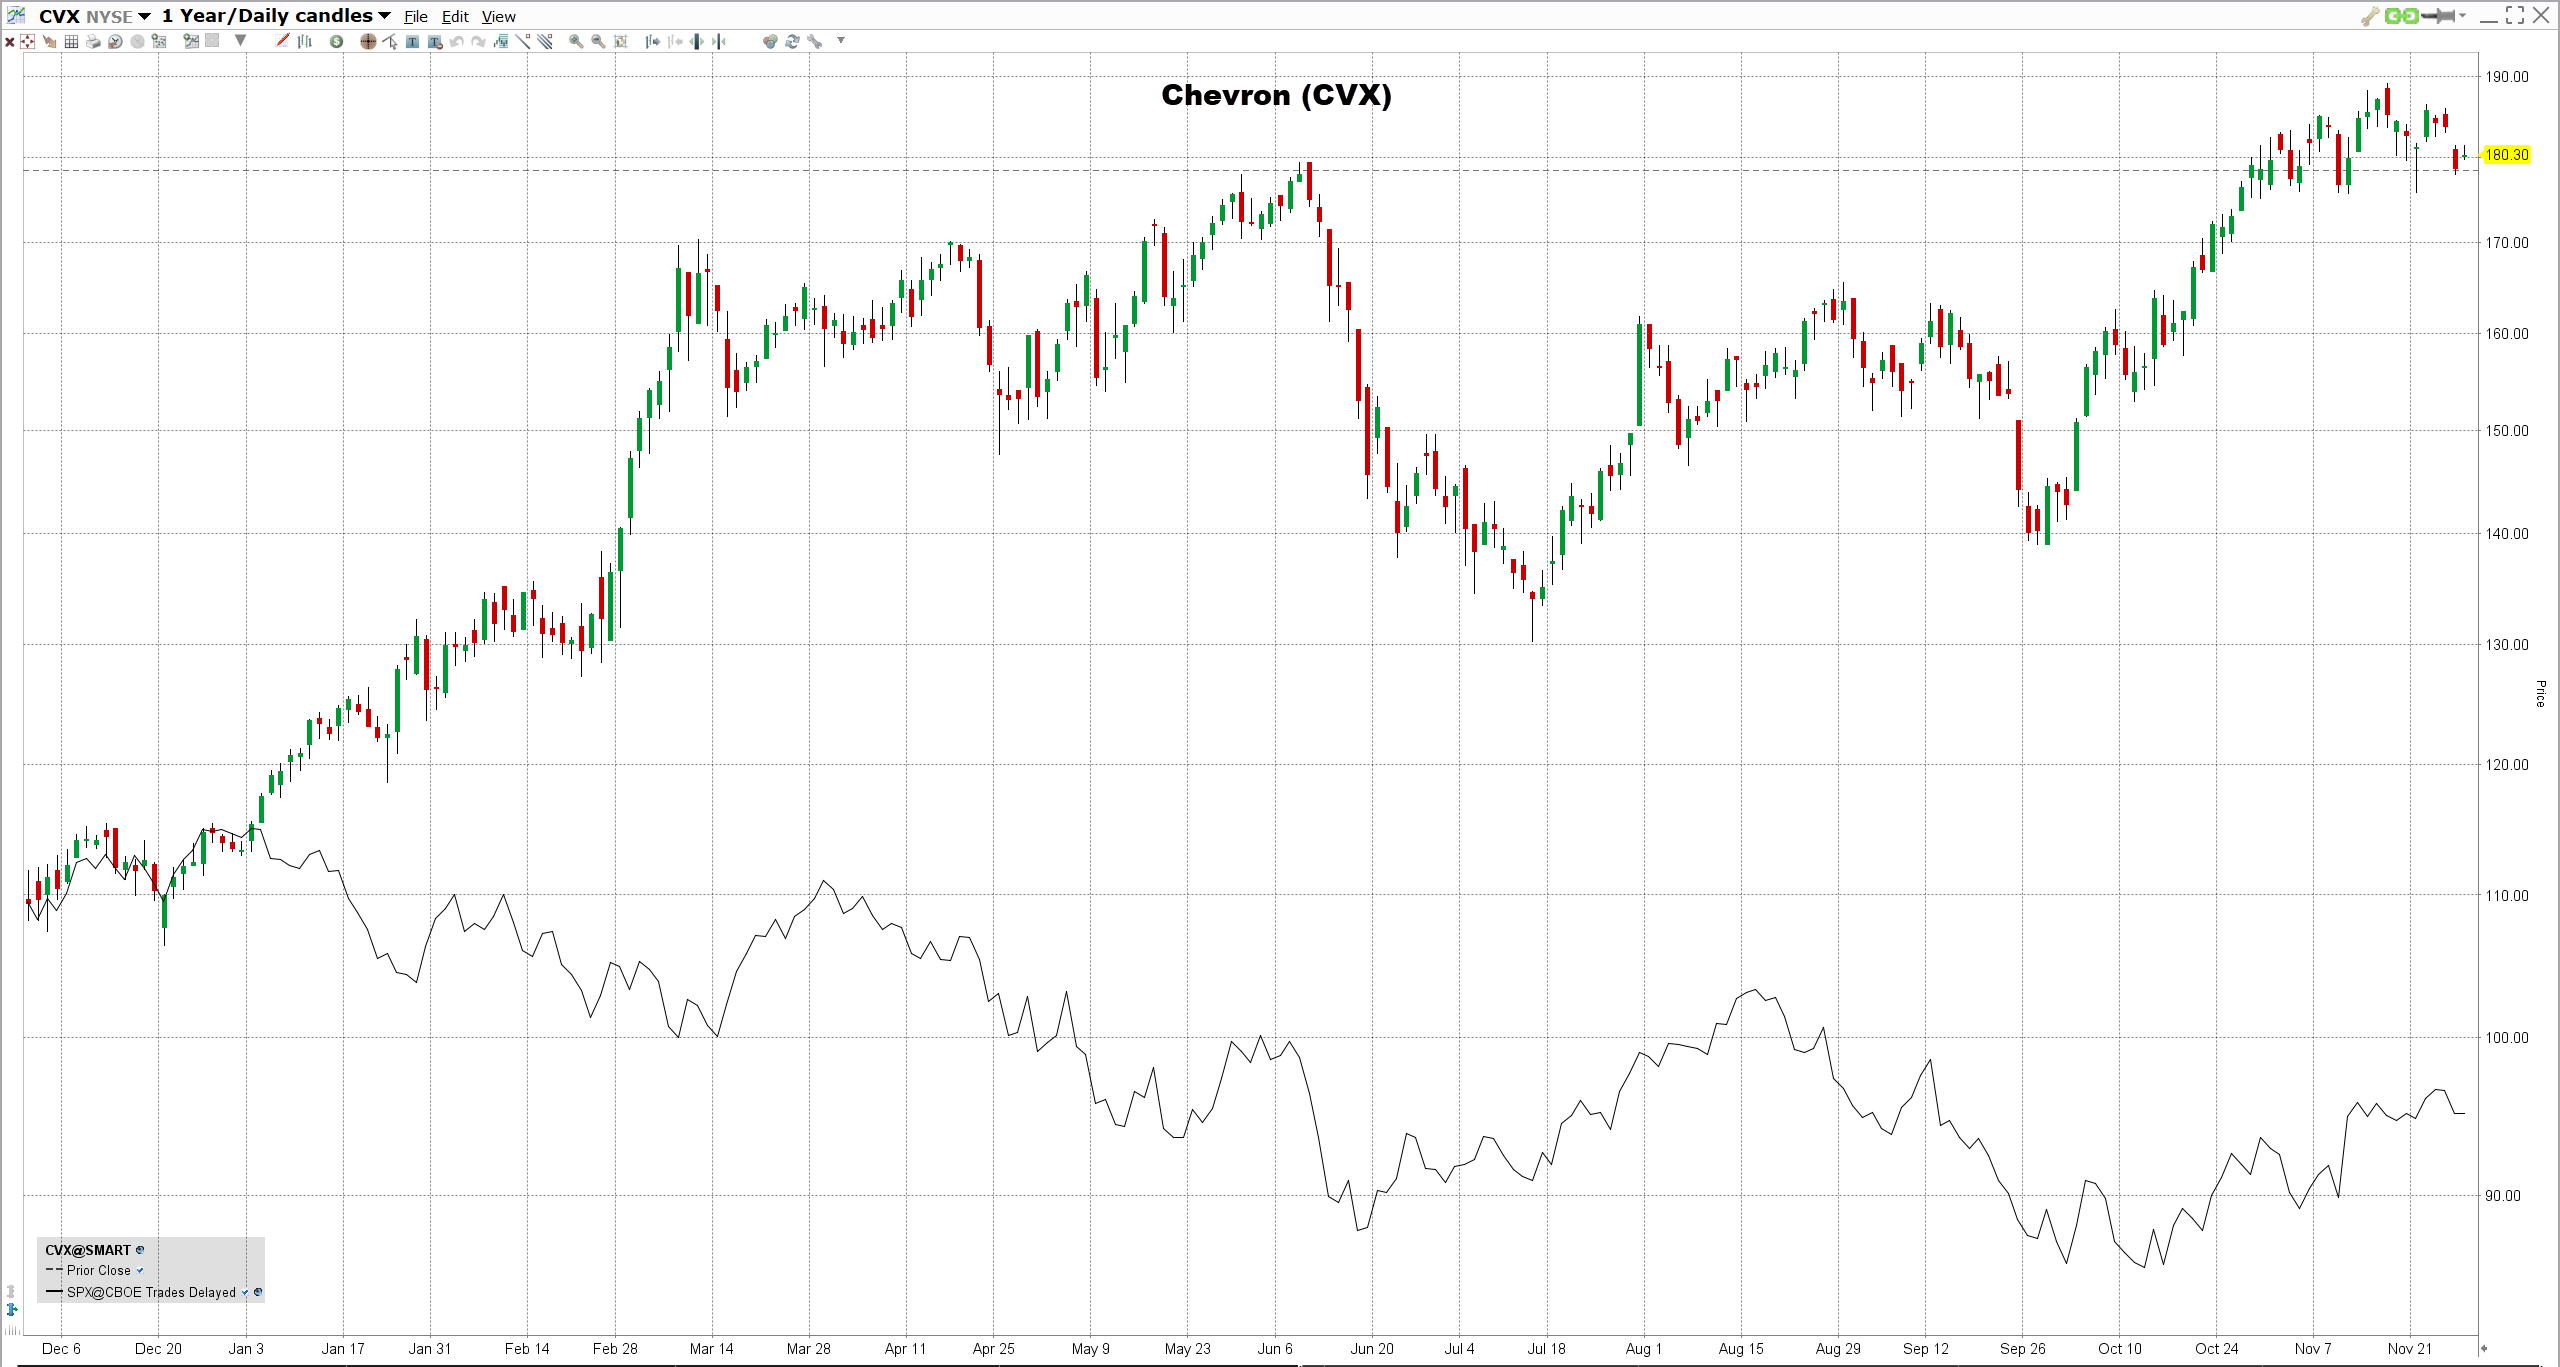This screenshot has height=1367, width=2560.
Task: Click the grayed-out clock toolbar icon
Action: point(137,41)
